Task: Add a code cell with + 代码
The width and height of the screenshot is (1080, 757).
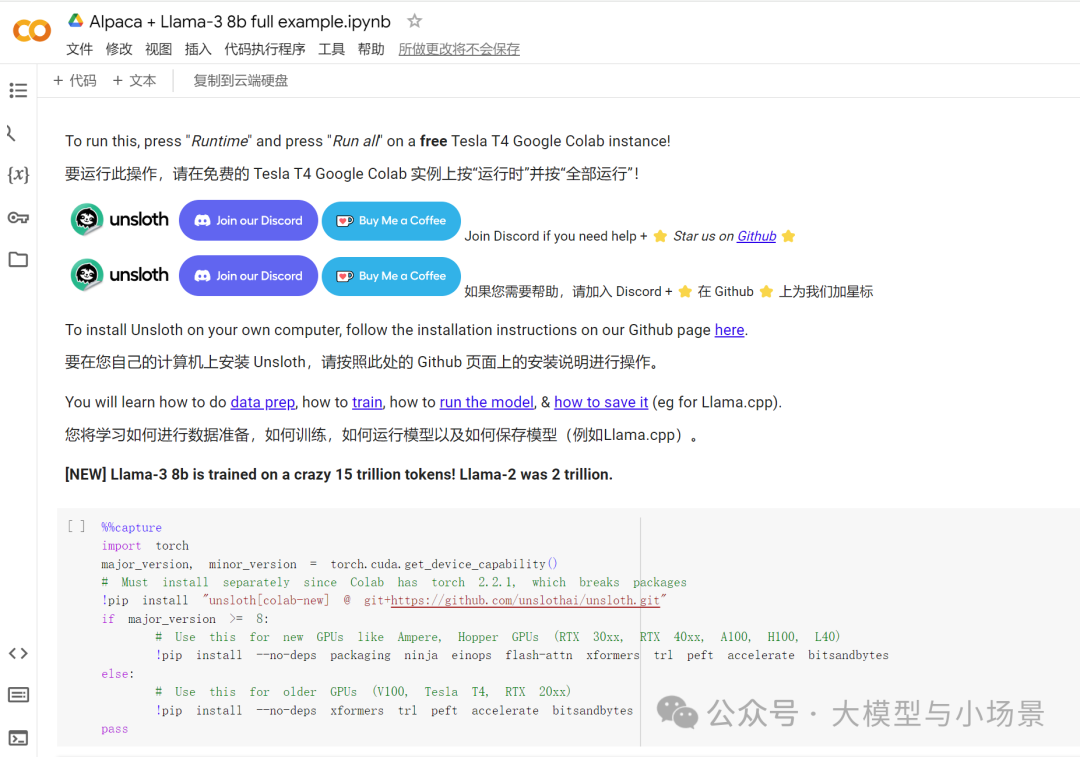Action: tap(75, 81)
